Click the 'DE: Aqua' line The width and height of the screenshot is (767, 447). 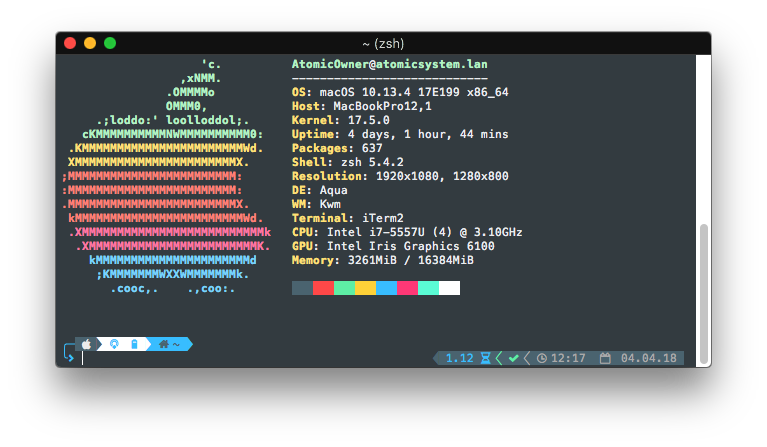[x=320, y=190]
